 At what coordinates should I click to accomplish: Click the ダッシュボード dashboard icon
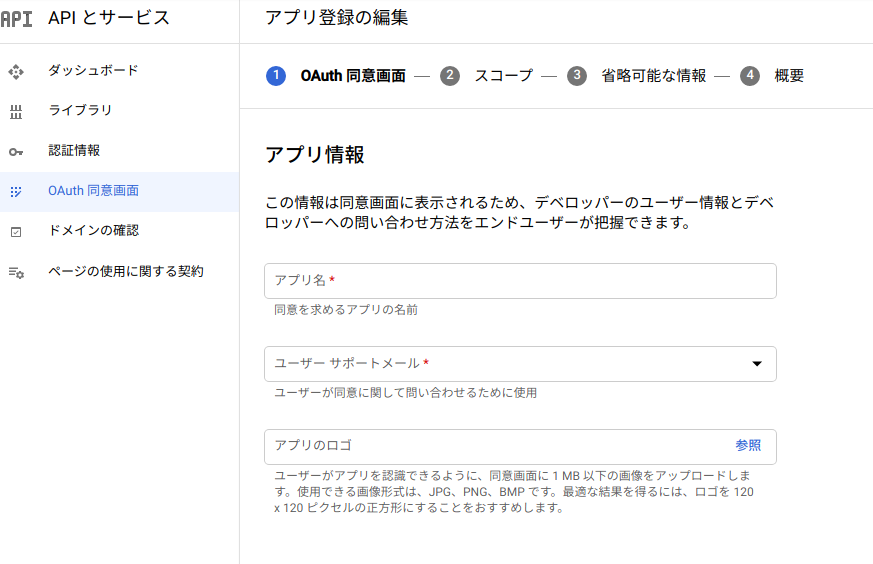pyautogui.click(x=16, y=72)
